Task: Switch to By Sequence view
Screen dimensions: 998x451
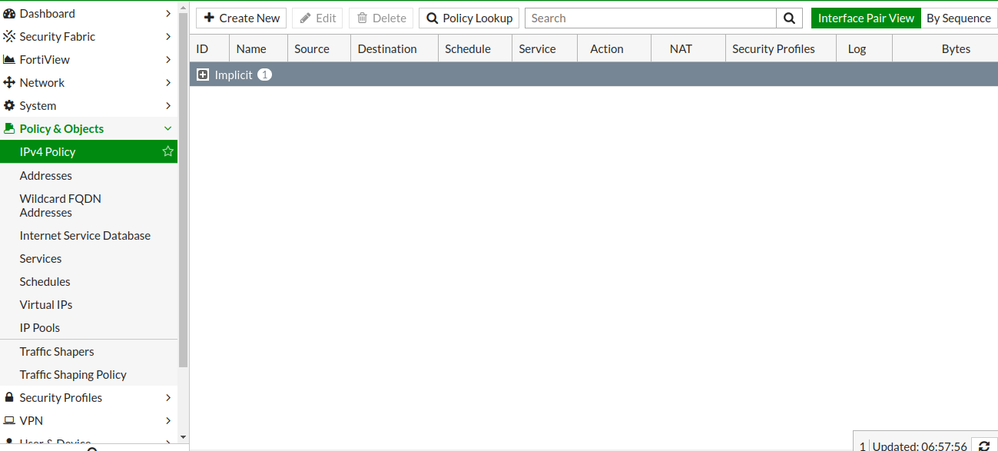Action: 958,18
